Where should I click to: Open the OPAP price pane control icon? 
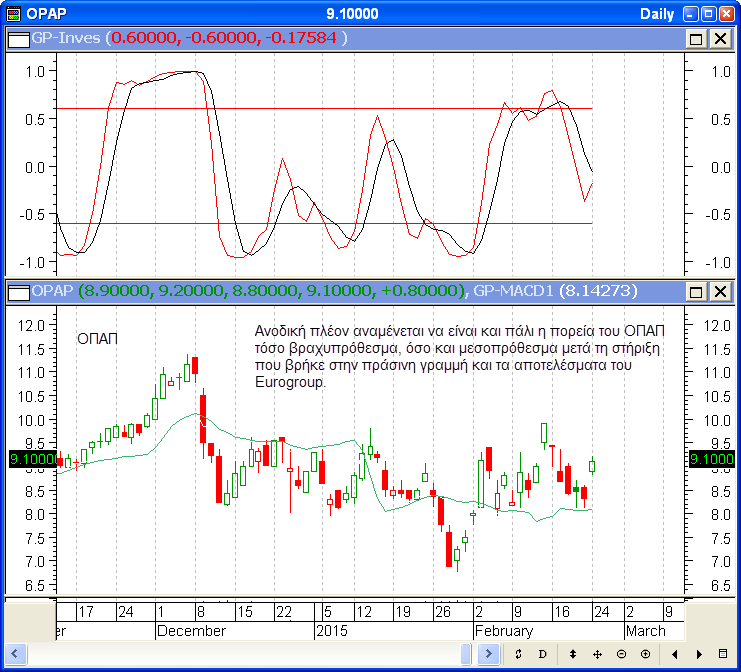19,292
